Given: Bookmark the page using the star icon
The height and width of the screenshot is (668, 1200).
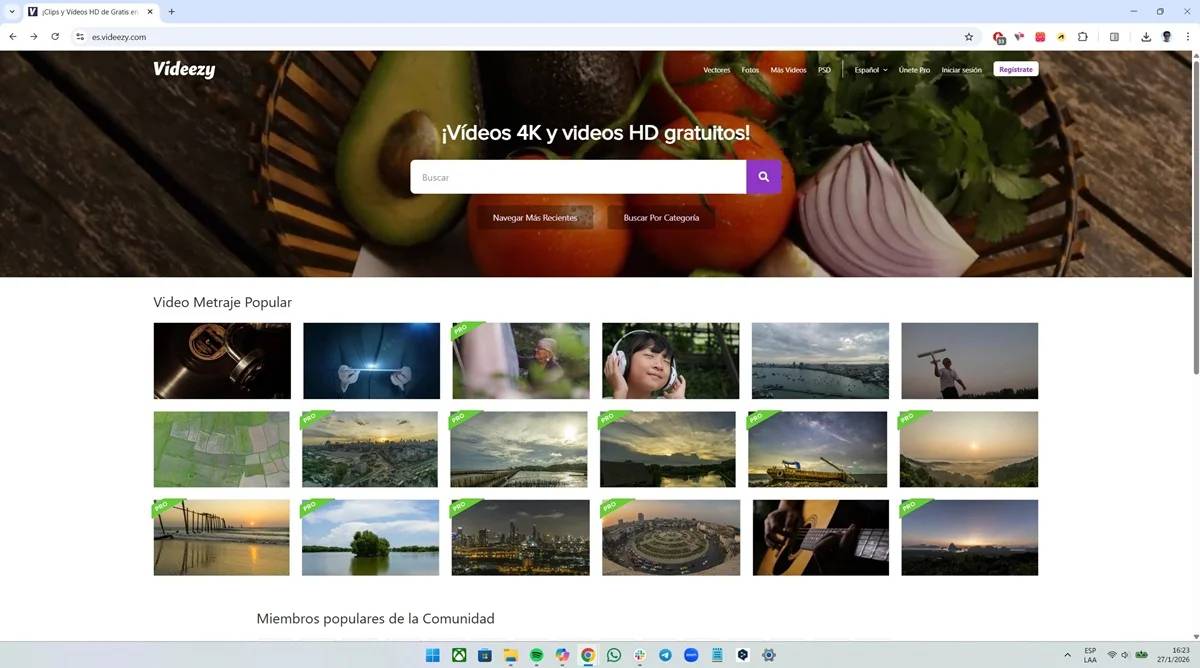Looking at the screenshot, I should (968, 36).
